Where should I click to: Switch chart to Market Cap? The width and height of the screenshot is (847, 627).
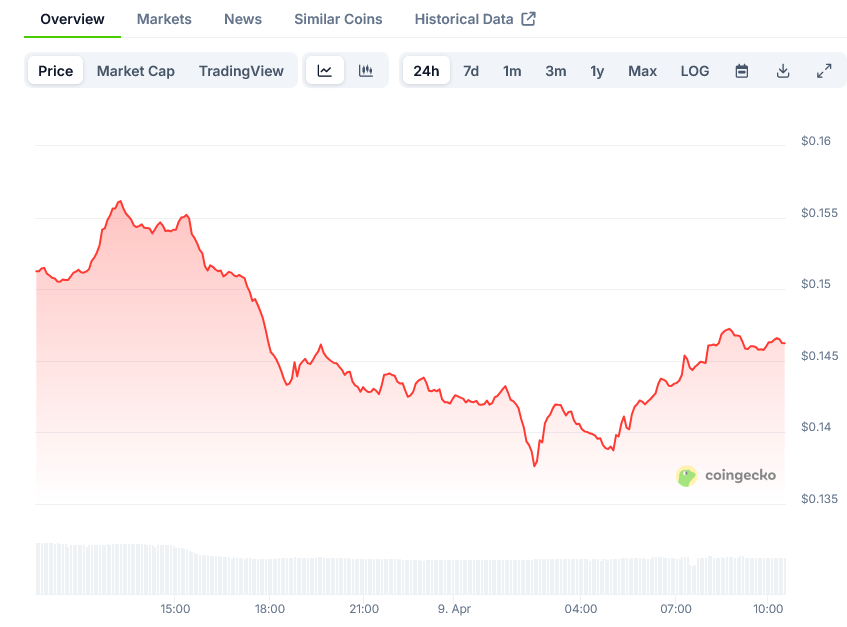136,71
